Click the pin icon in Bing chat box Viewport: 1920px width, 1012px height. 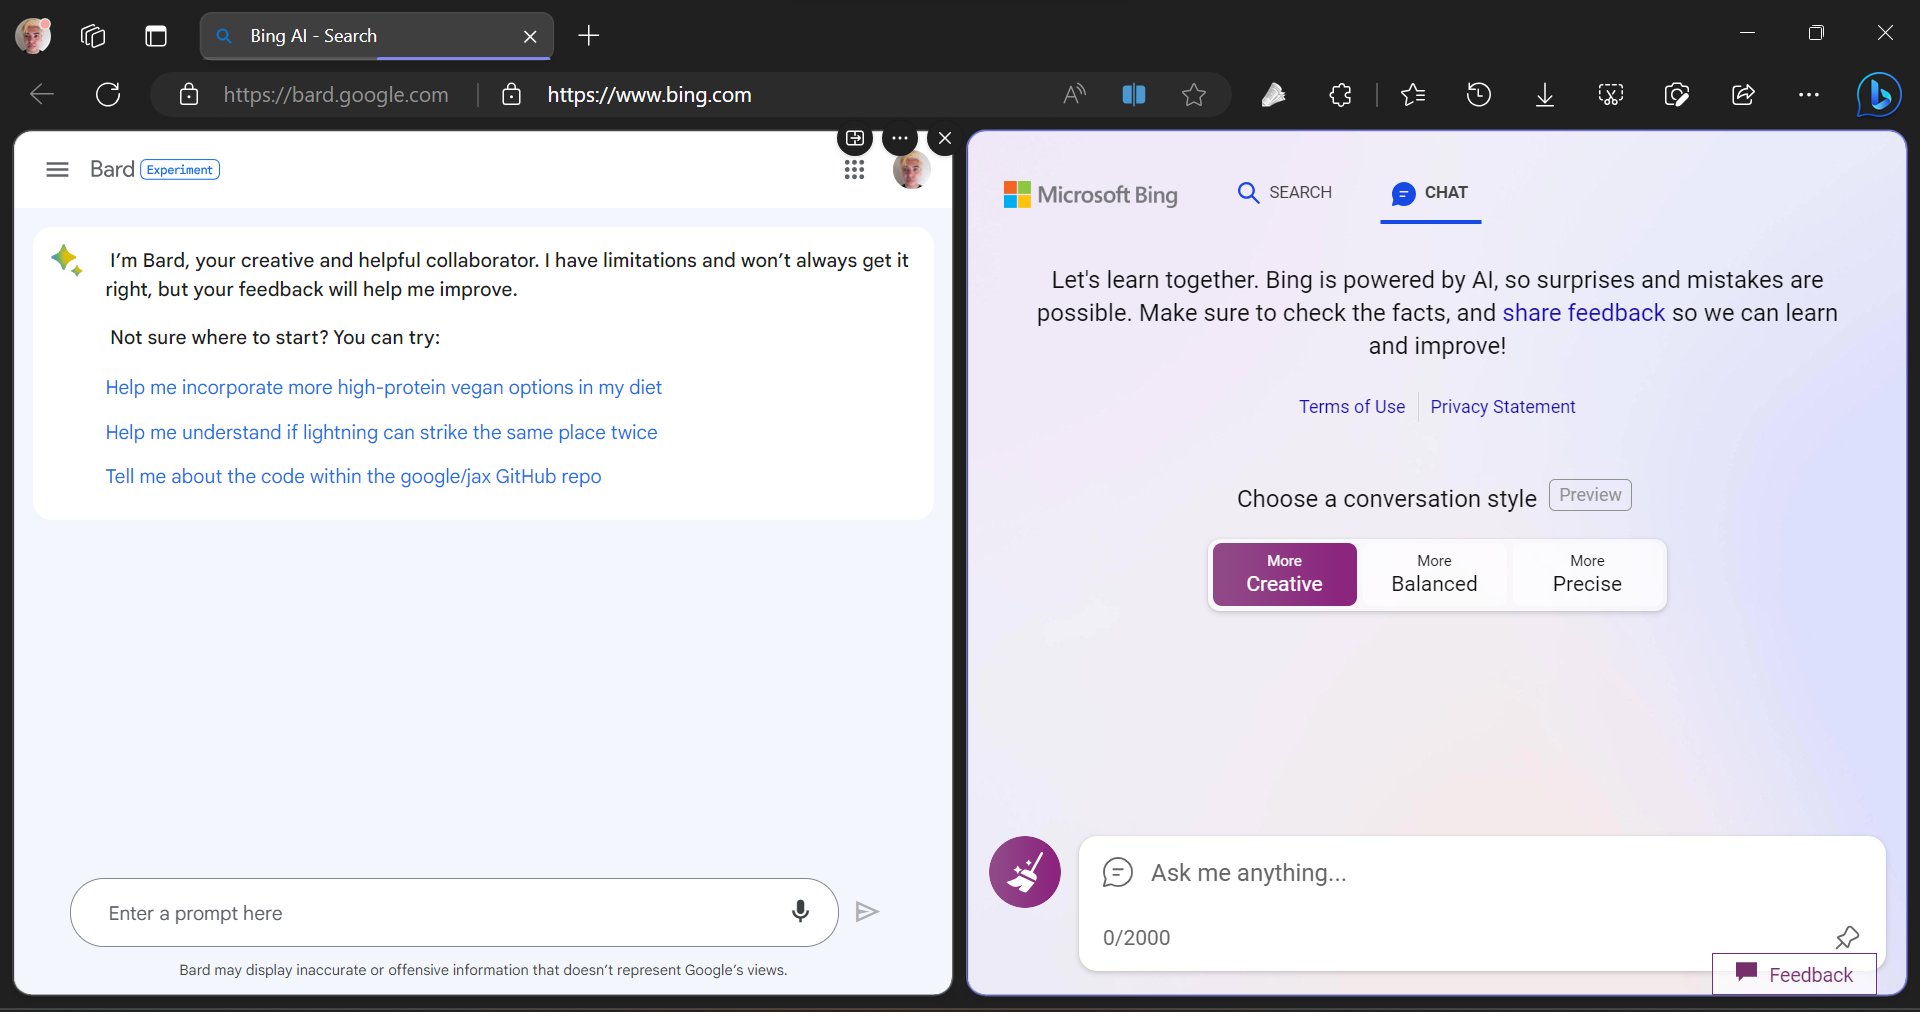1847,937
